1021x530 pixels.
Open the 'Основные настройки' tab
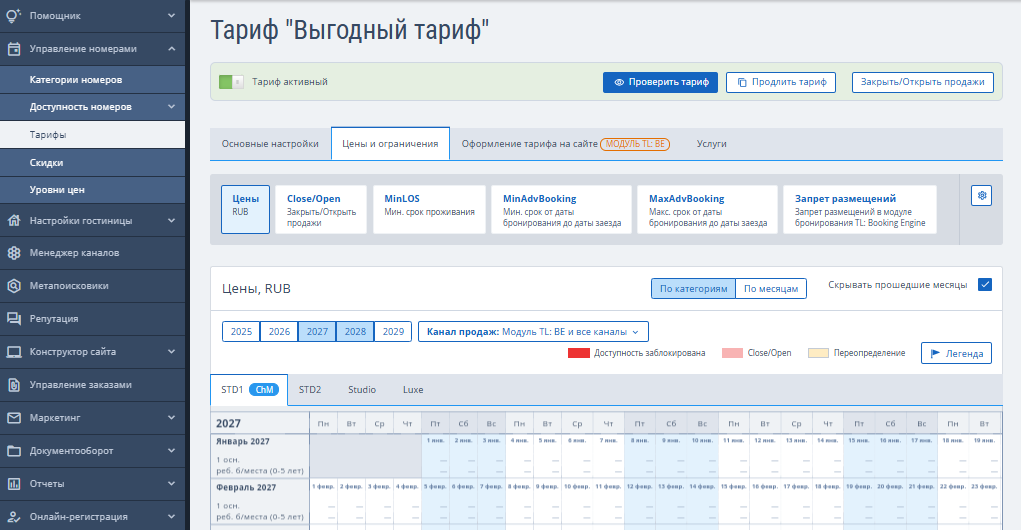(270, 144)
